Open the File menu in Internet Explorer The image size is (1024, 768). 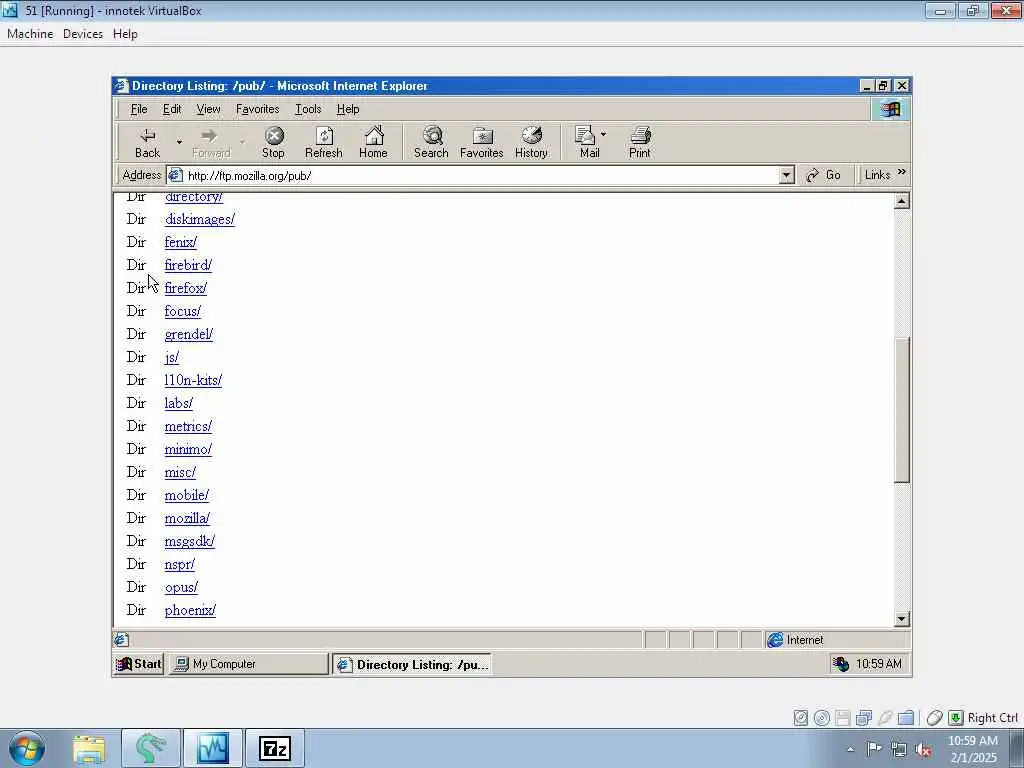point(139,109)
